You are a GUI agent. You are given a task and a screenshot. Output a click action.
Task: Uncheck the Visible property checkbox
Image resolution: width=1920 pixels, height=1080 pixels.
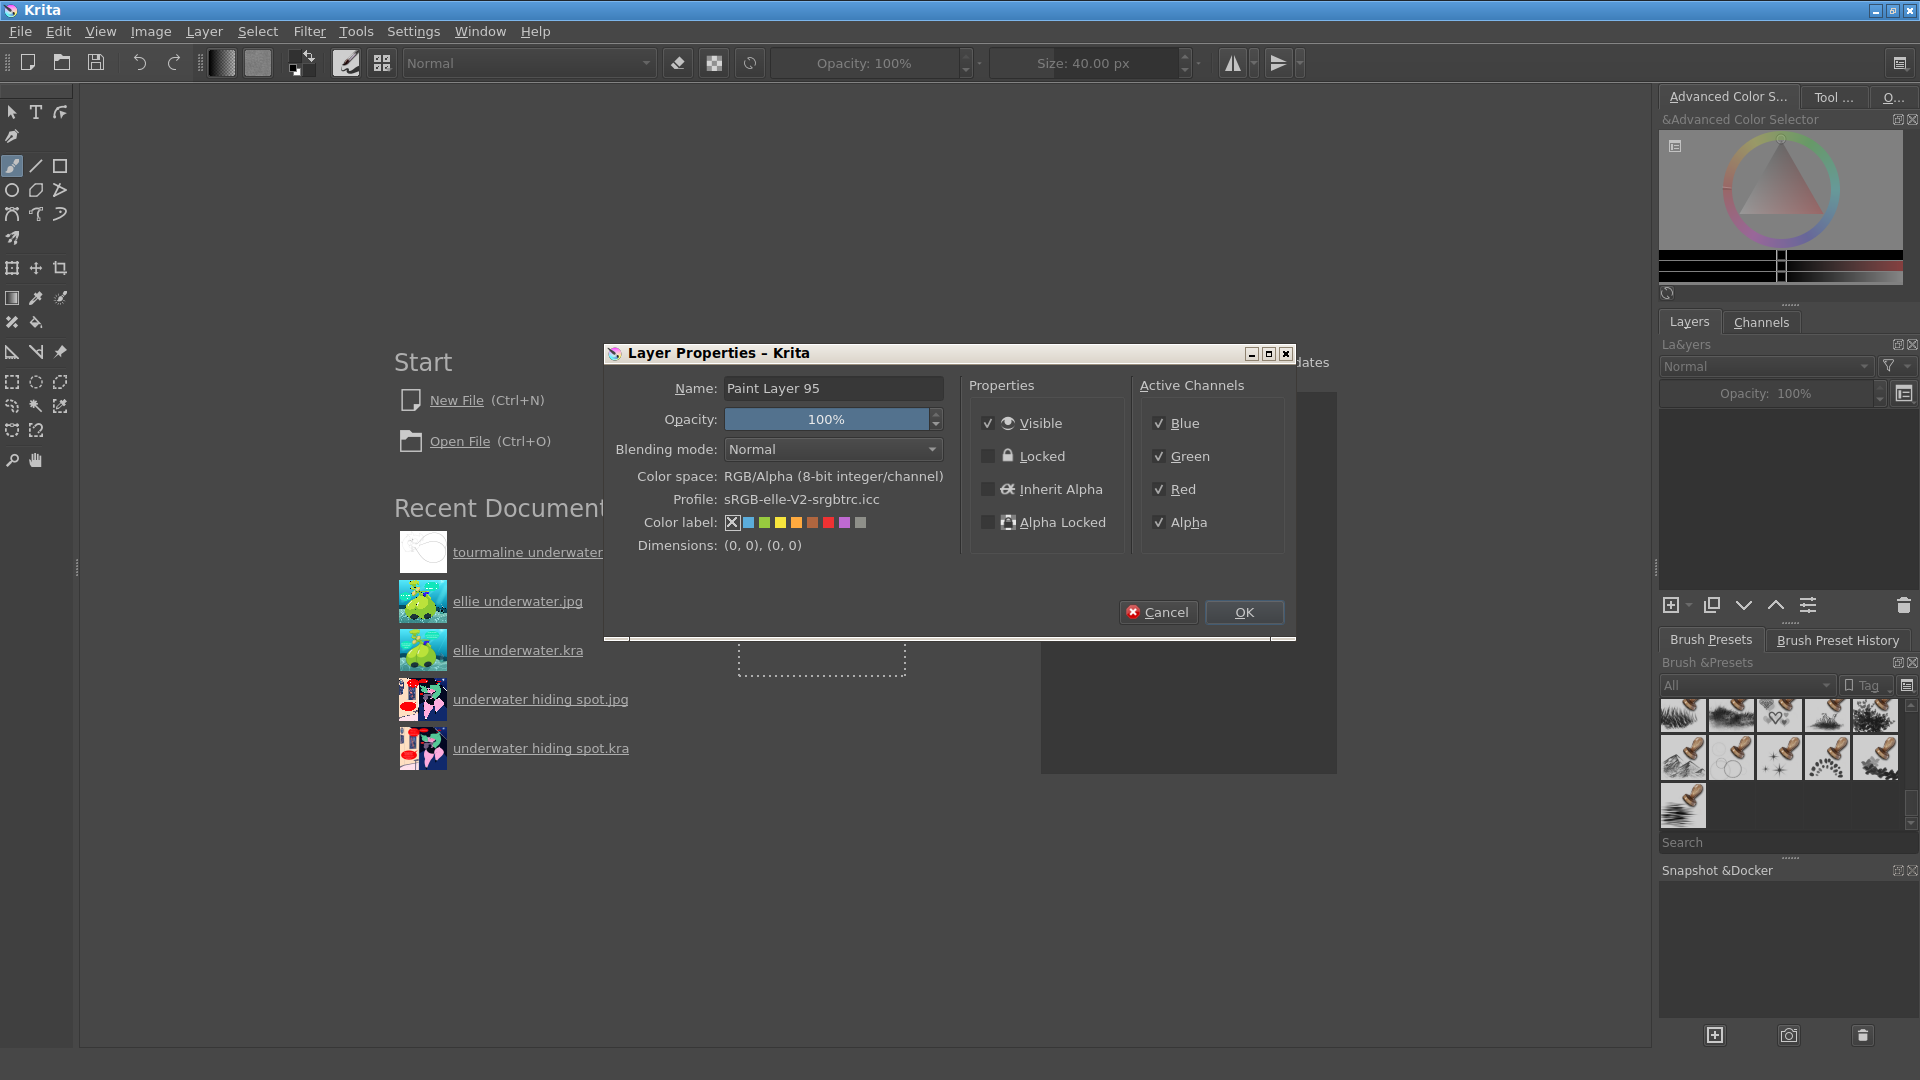pyautogui.click(x=988, y=423)
